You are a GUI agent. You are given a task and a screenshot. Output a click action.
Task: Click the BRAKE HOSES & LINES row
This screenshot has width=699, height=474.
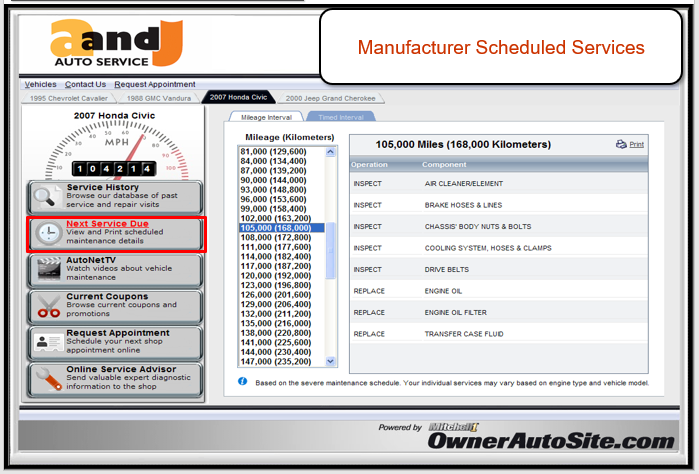[499, 205]
